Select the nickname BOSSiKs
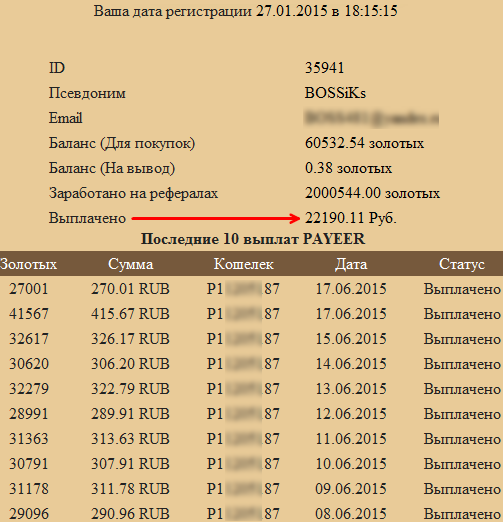This screenshot has width=503, height=522. [335, 93]
